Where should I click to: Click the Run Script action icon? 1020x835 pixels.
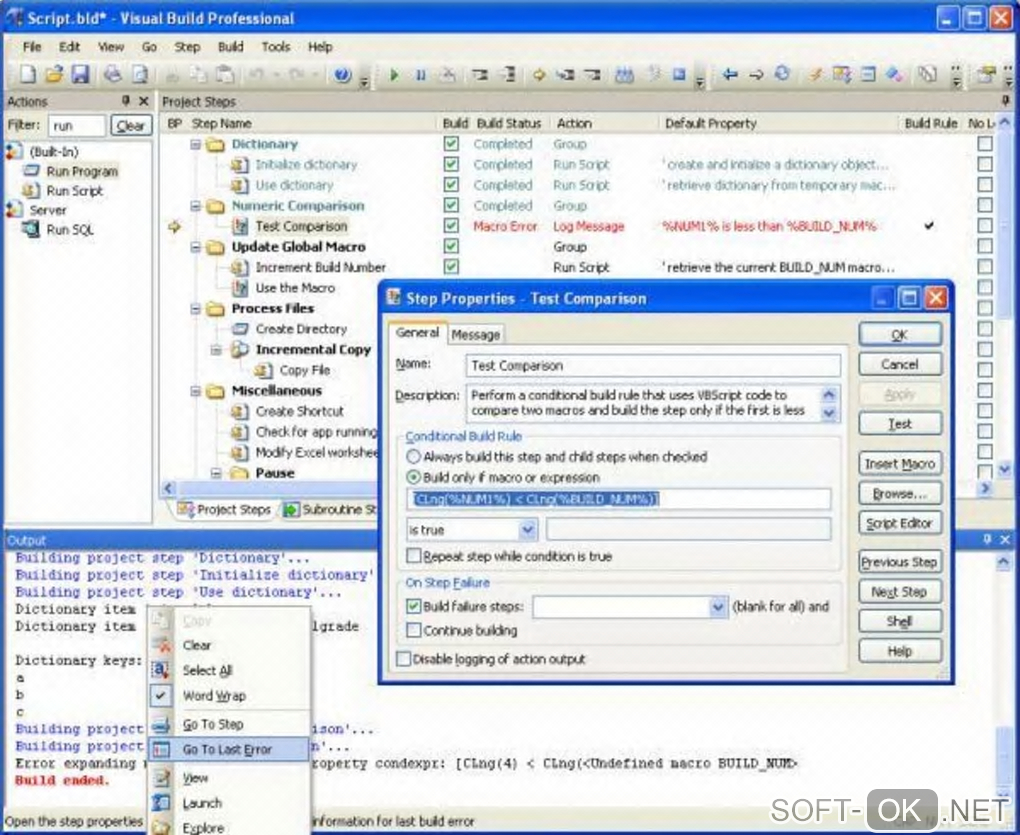(30, 191)
